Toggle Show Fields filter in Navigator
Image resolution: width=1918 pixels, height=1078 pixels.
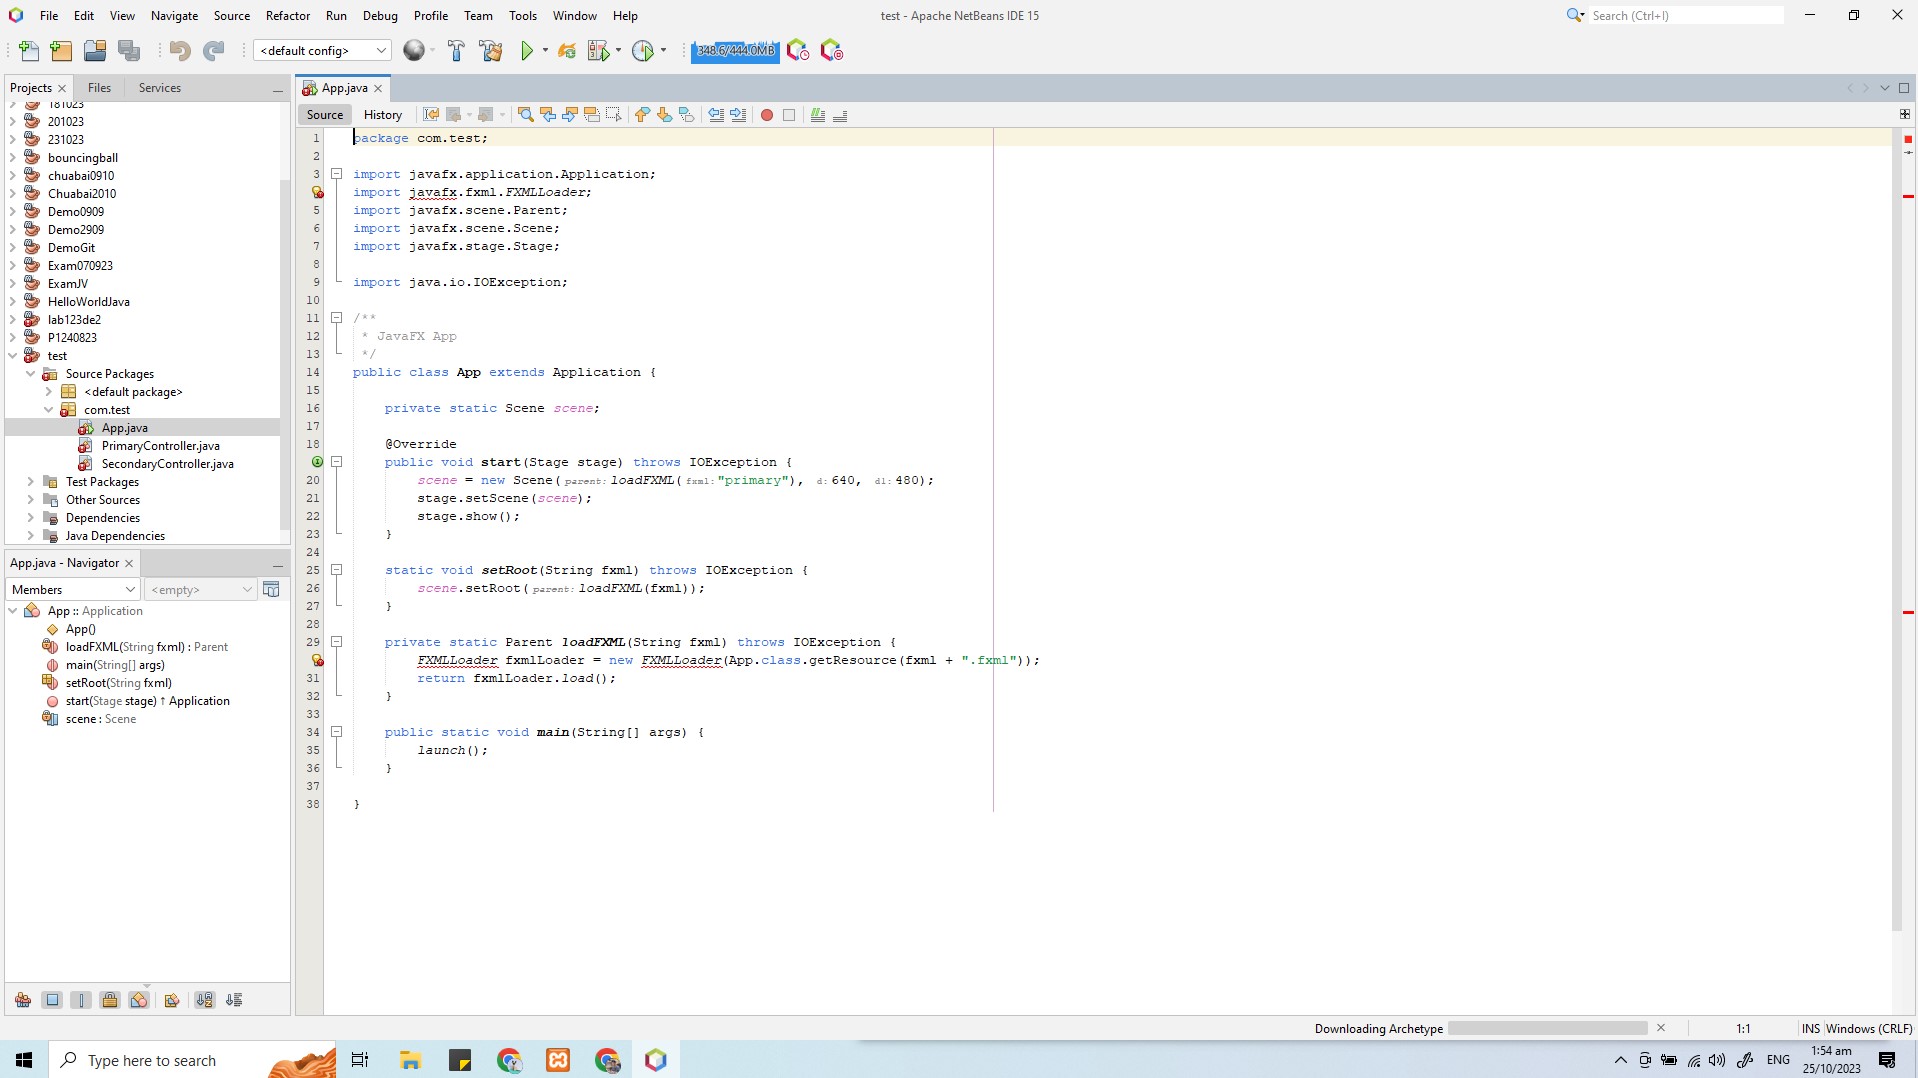[x=53, y=1000]
